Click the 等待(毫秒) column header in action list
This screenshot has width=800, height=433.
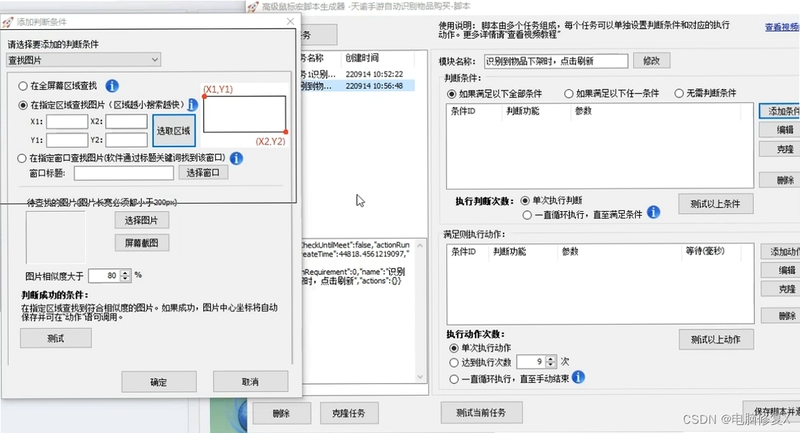pos(705,251)
